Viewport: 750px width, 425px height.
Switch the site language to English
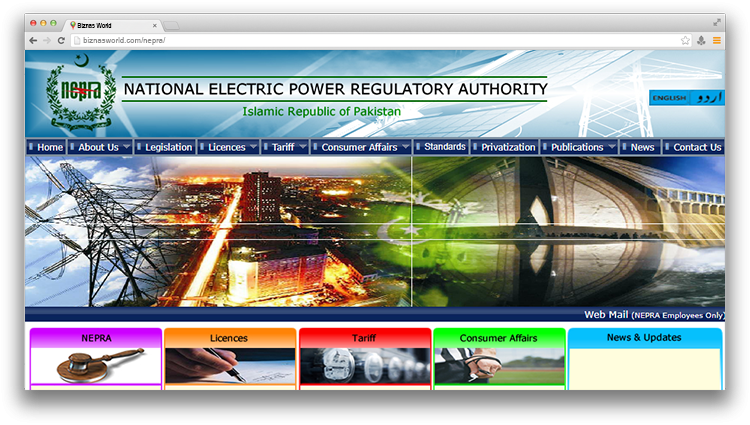pyautogui.click(x=669, y=98)
